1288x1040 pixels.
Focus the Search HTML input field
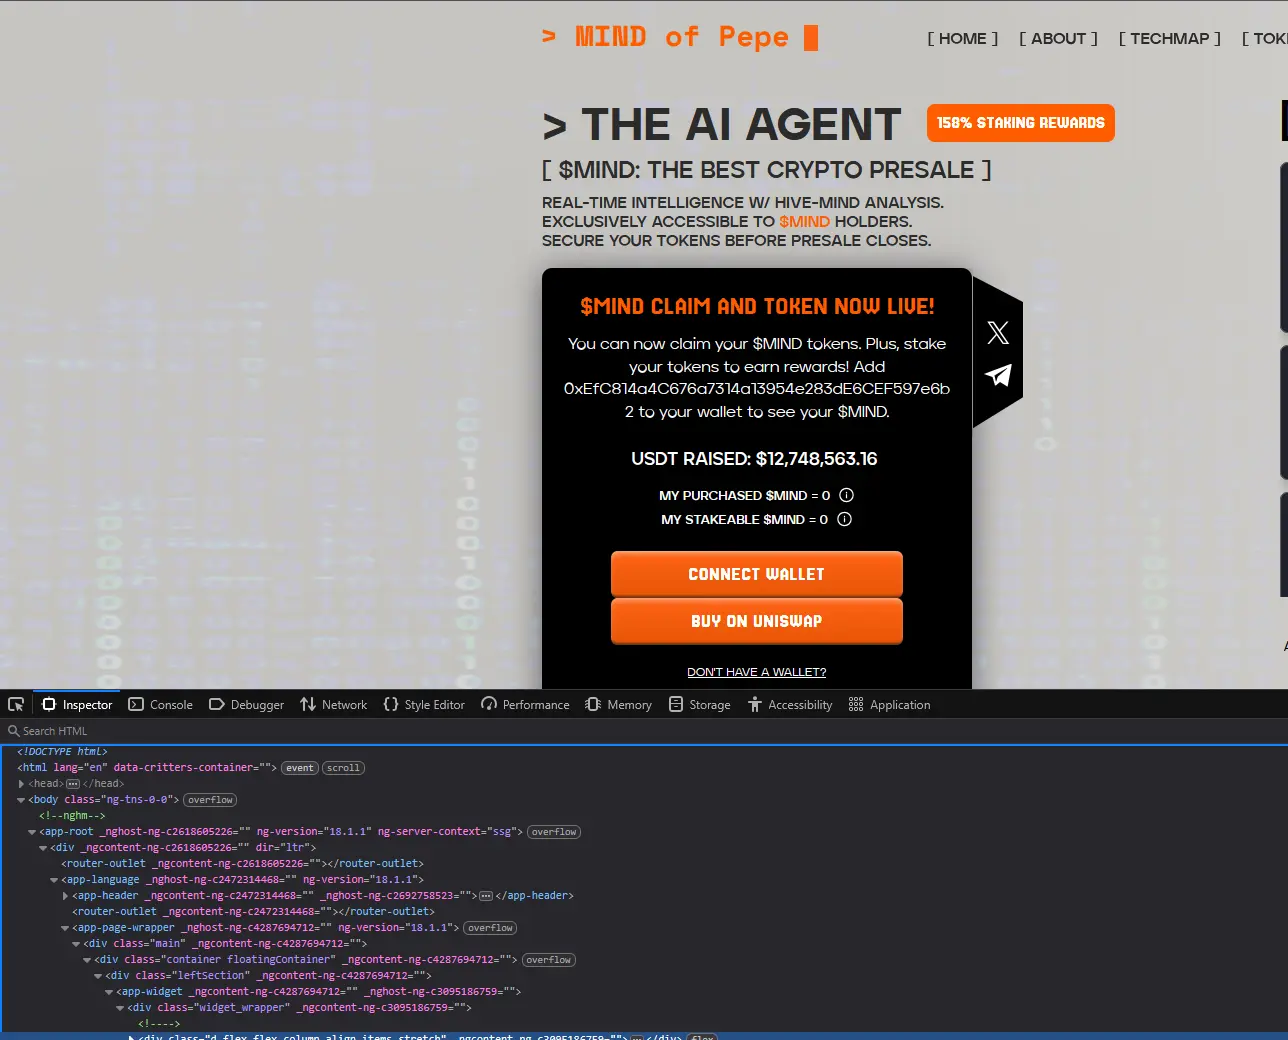pyautogui.click(x=644, y=731)
